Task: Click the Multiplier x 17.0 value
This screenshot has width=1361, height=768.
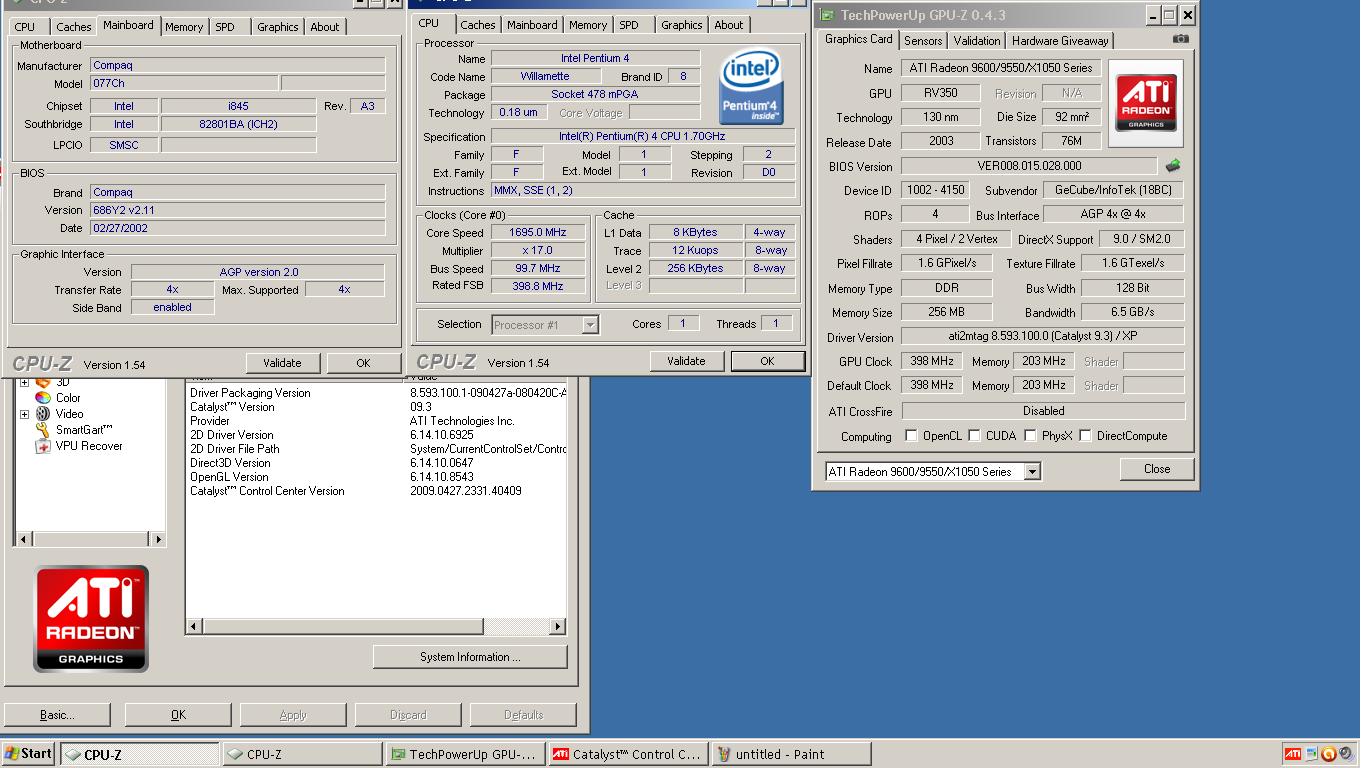Action: pyautogui.click(x=538, y=251)
